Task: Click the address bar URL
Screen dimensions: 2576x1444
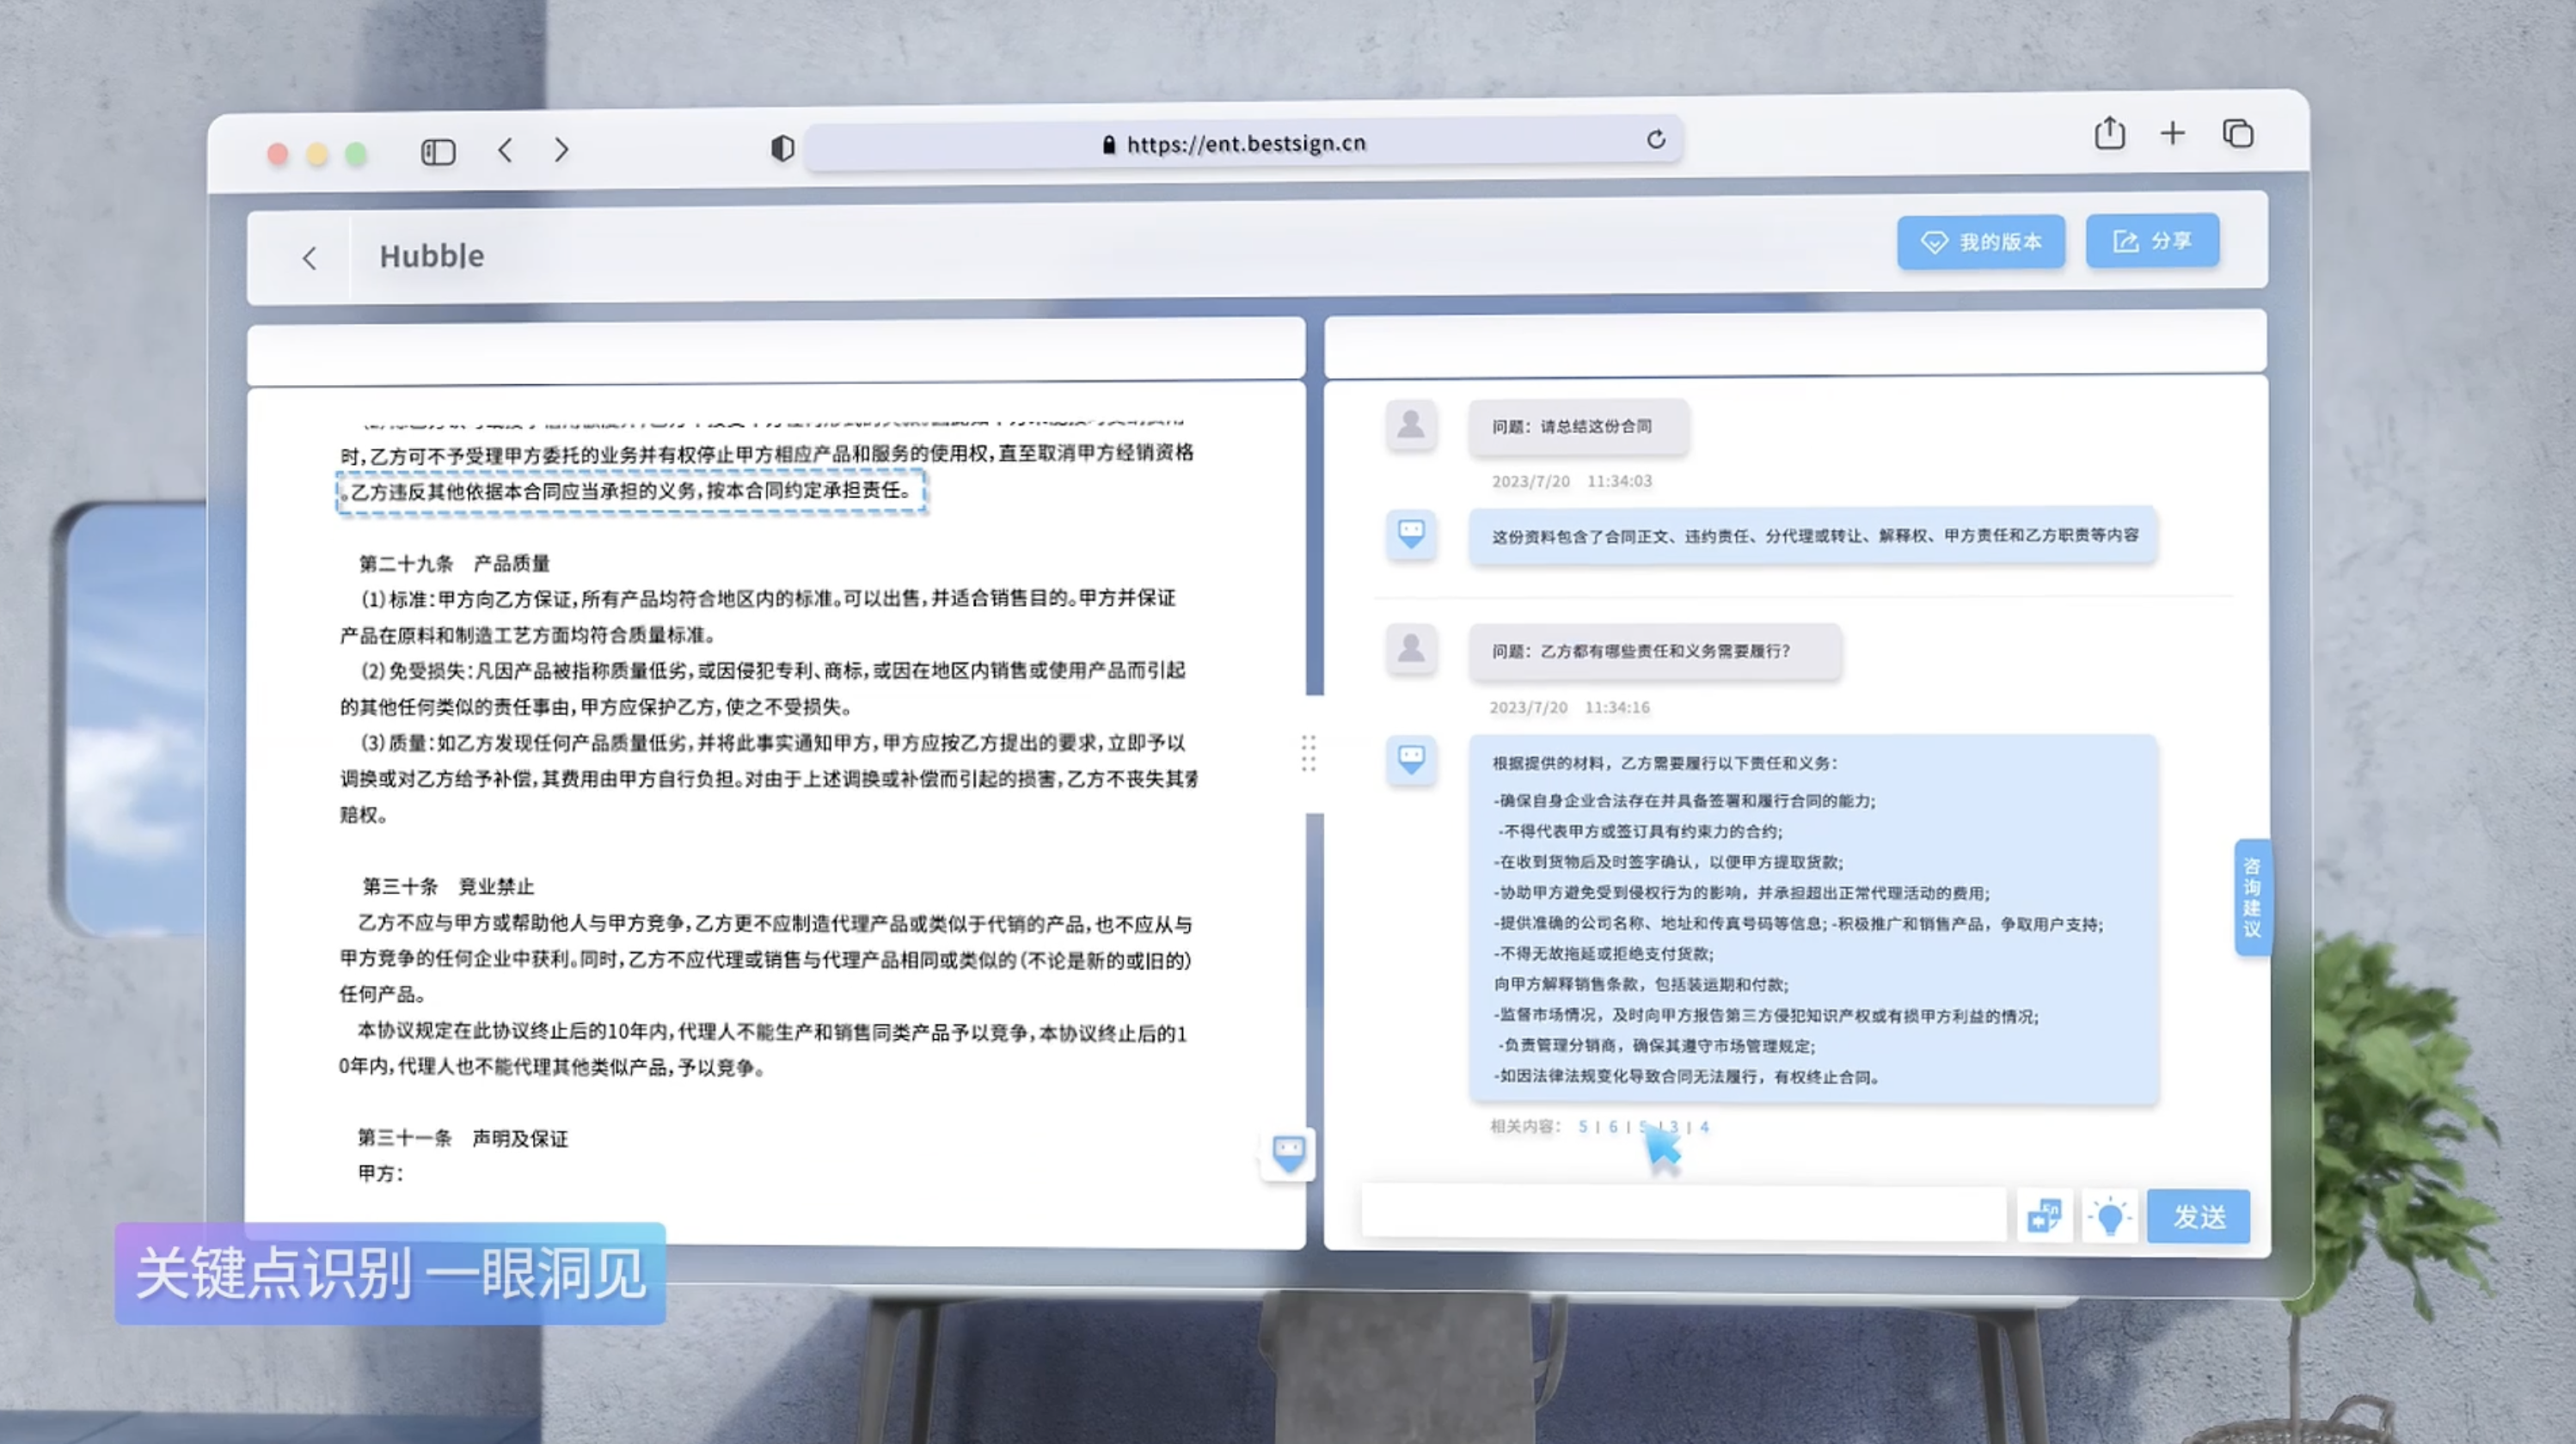Action: [1245, 144]
